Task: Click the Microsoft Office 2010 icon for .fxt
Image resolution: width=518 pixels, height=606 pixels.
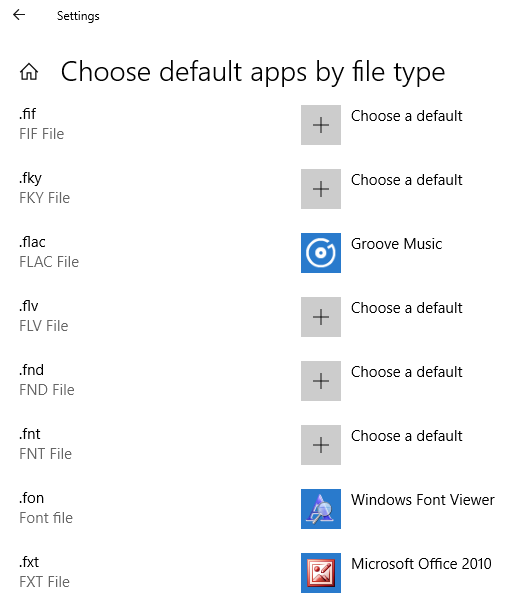Action: [321, 573]
